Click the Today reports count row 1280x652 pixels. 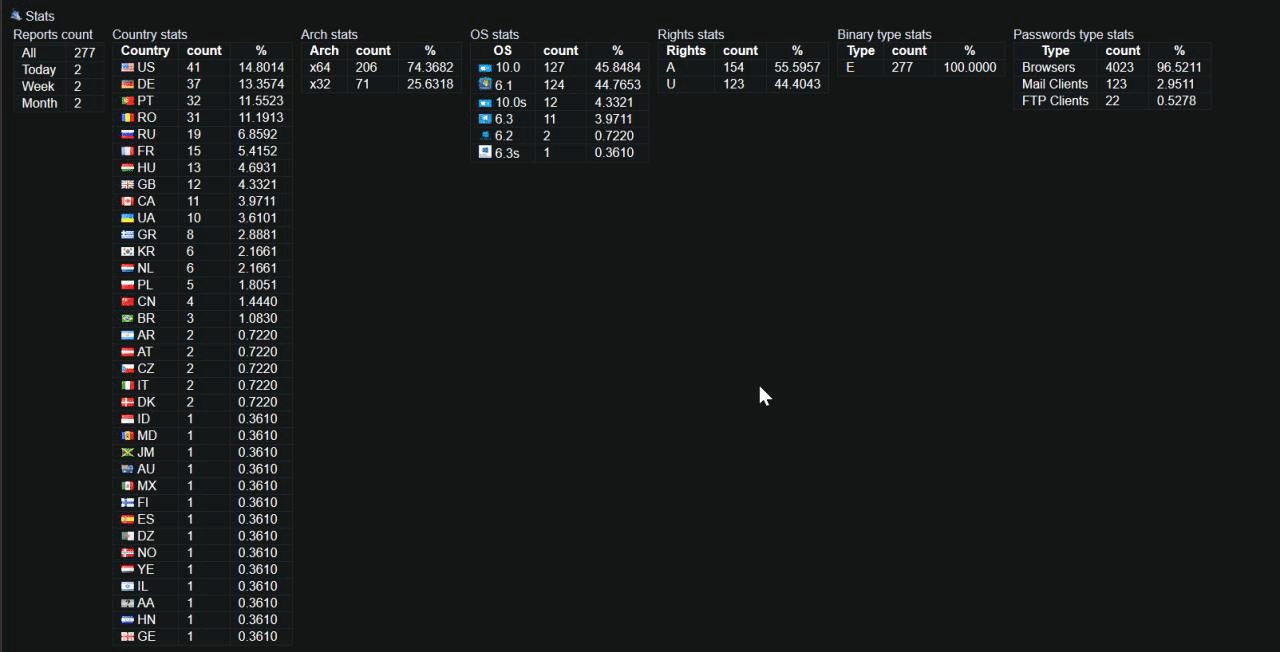[x=39, y=69]
